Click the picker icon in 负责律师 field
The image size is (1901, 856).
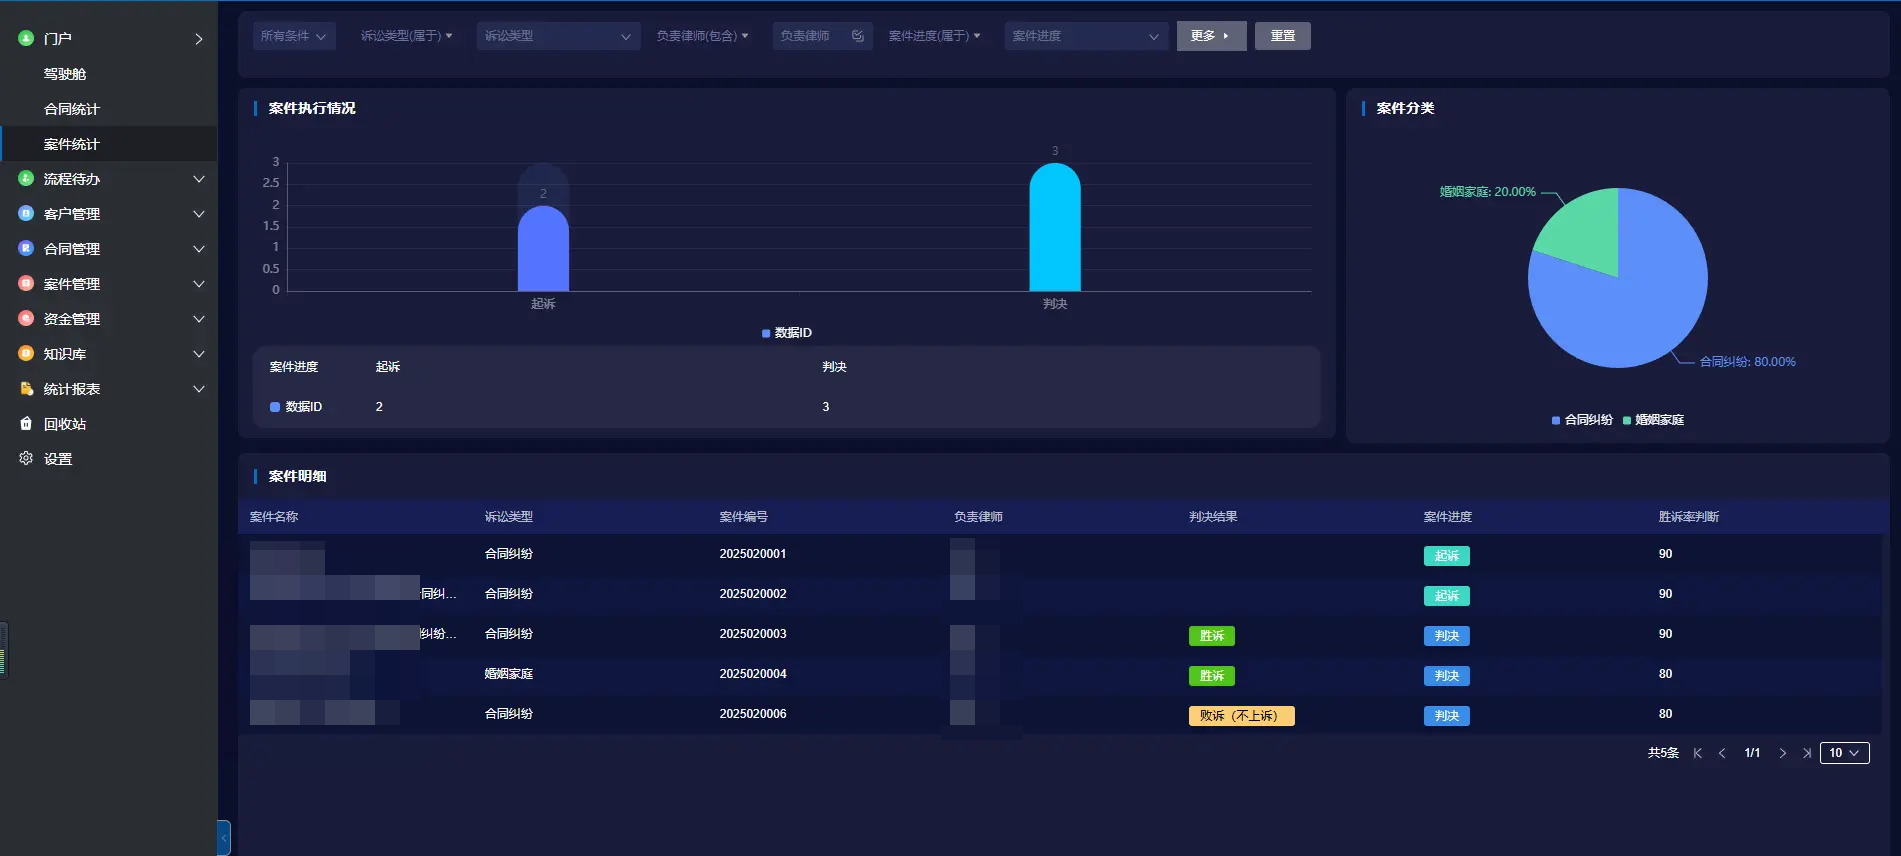click(x=858, y=36)
